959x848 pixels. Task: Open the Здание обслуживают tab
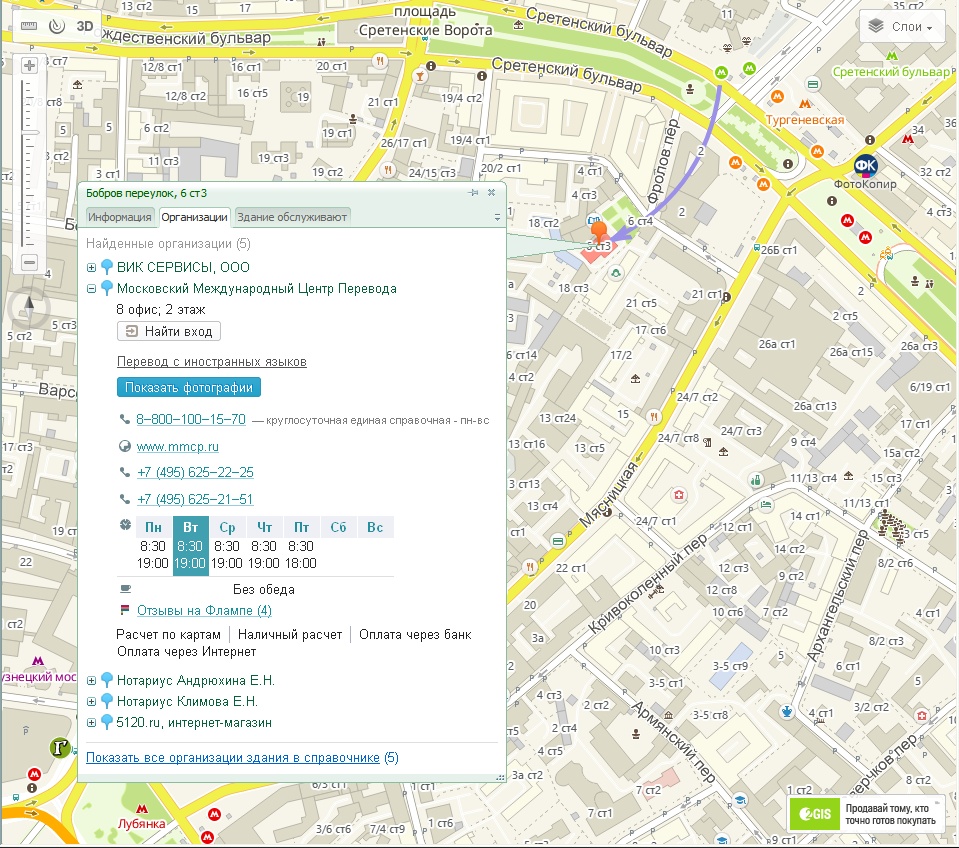(x=292, y=217)
